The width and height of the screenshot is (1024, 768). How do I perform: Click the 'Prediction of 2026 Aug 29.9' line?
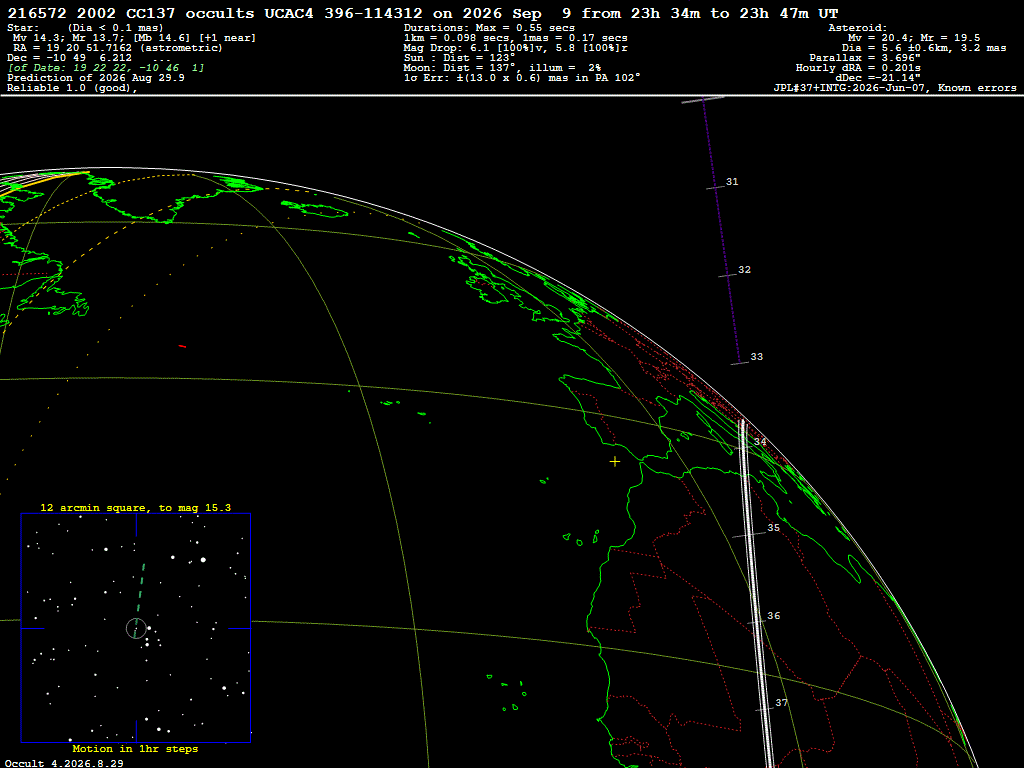[x=96, y=78]
